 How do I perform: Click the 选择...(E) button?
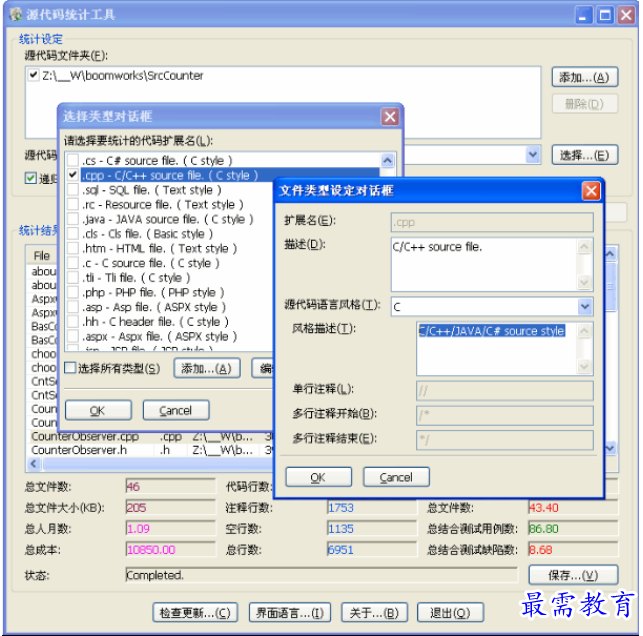(584, 155)
